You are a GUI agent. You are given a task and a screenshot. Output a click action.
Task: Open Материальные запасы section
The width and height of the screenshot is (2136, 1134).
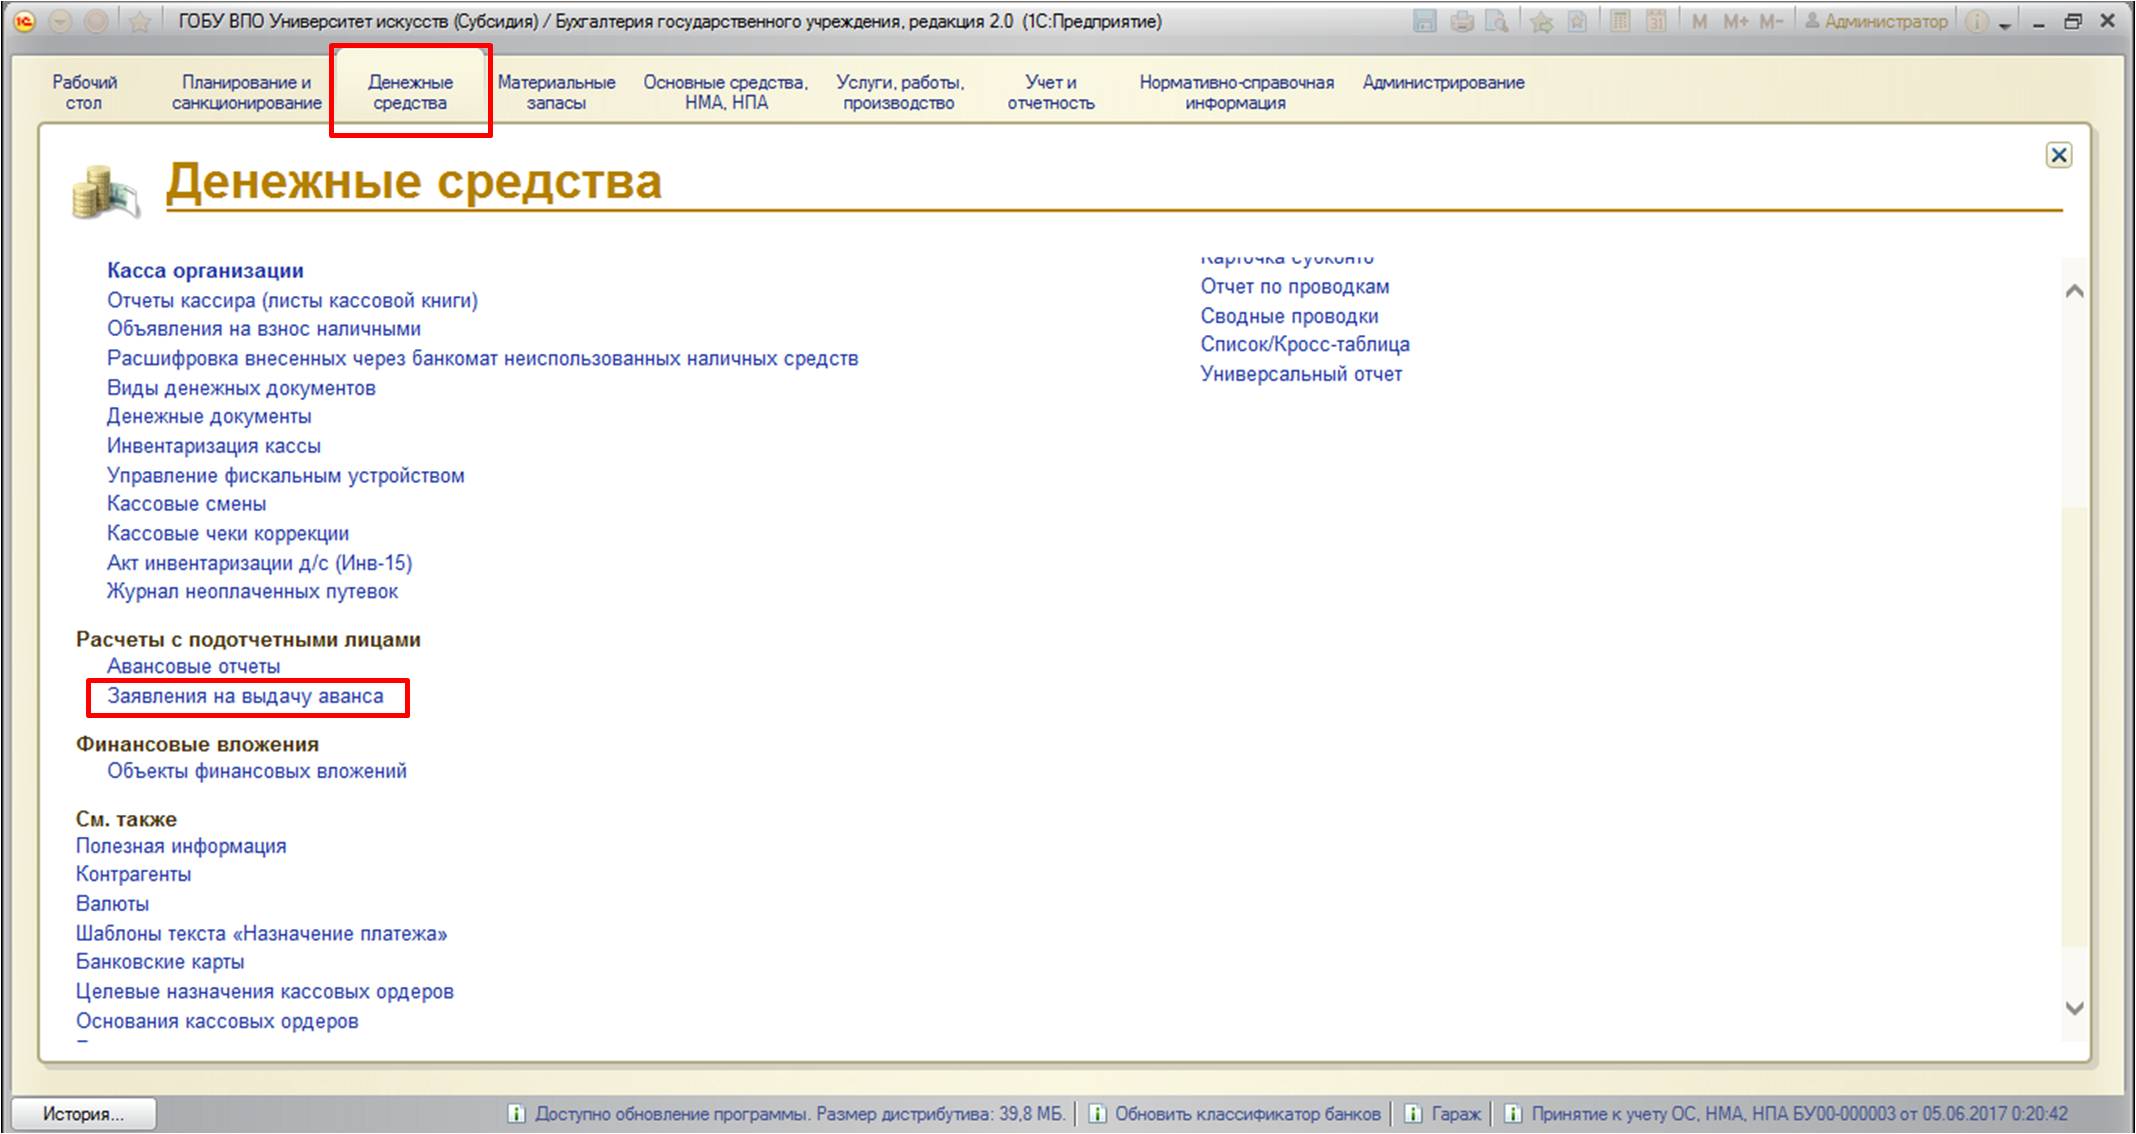tap(556, 92)
